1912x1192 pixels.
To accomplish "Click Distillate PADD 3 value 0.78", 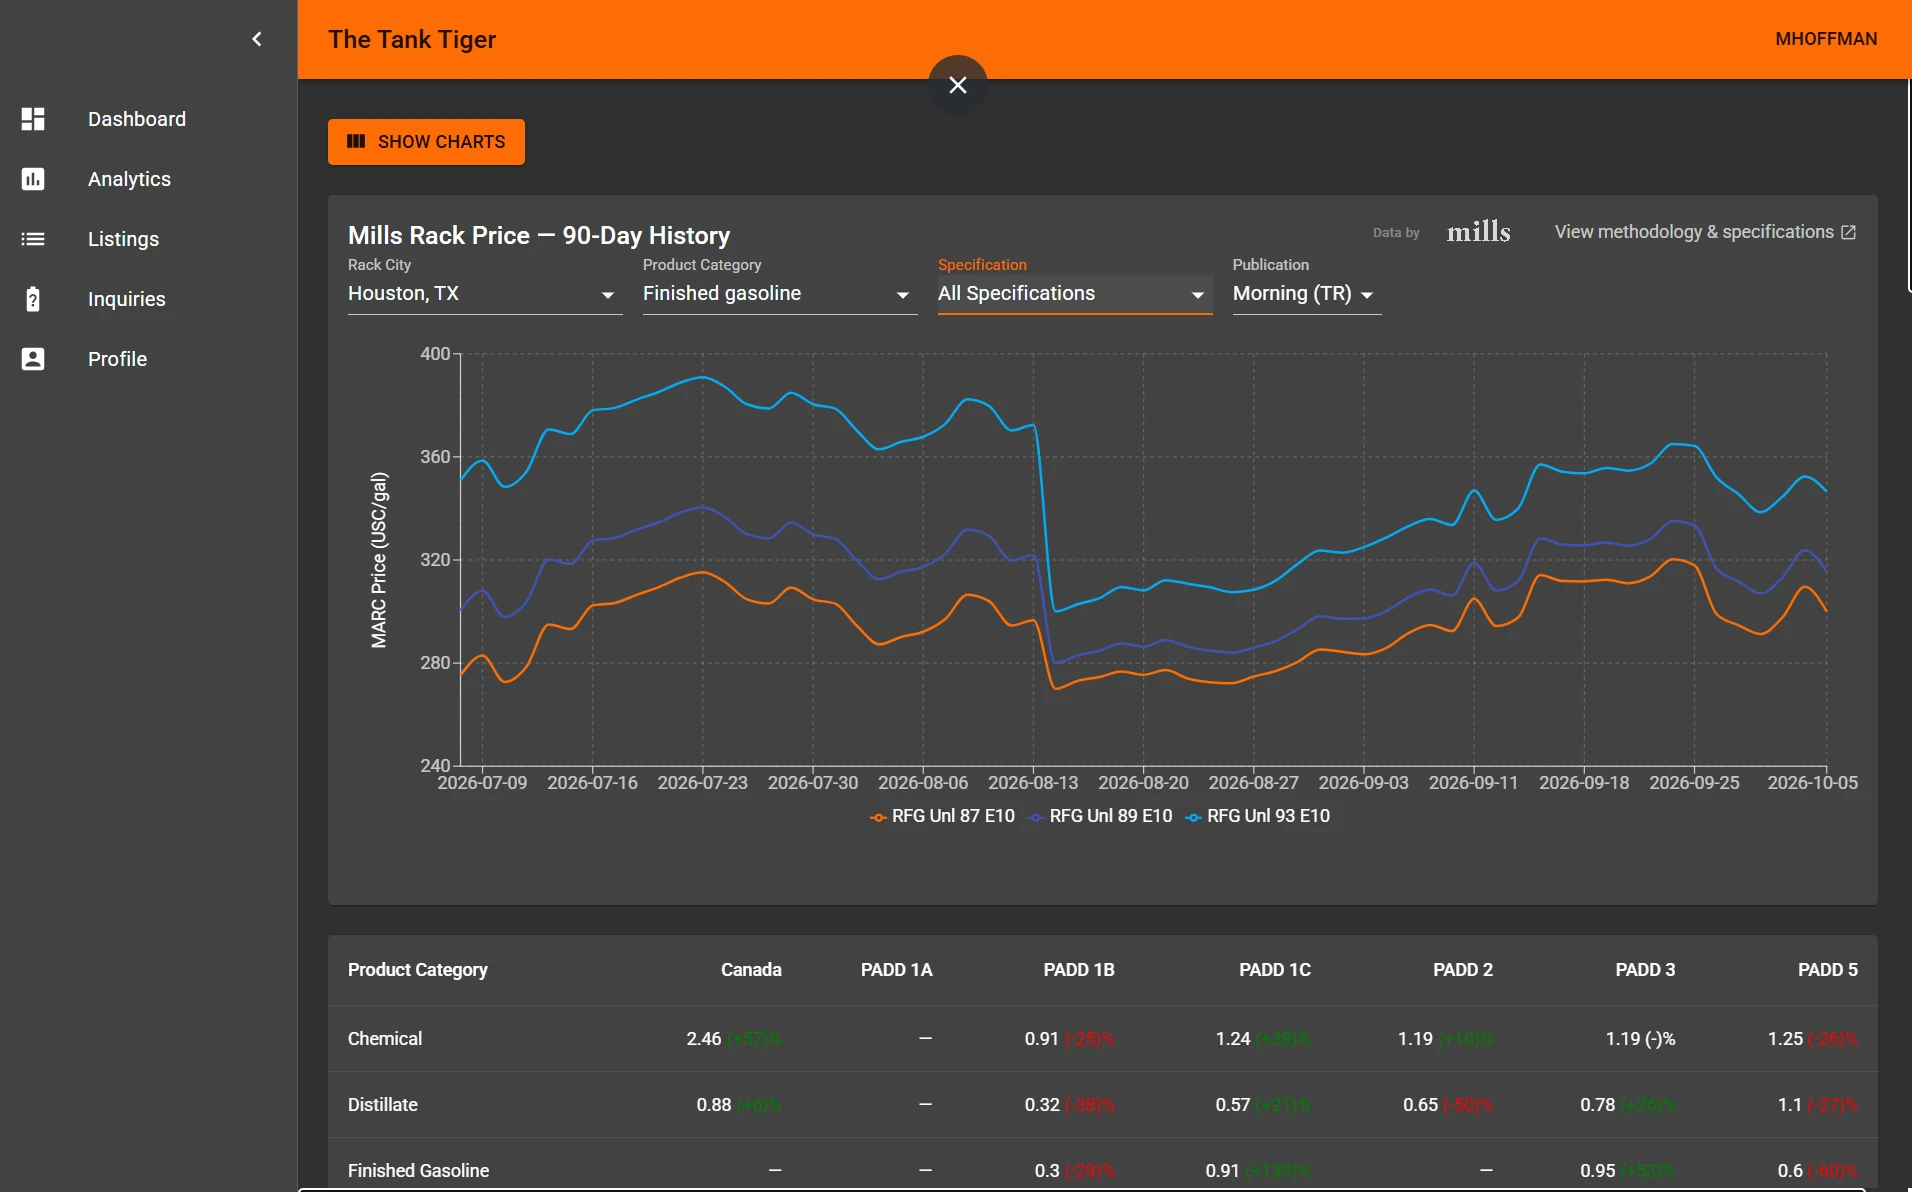I will (x=1598, y=1105).
